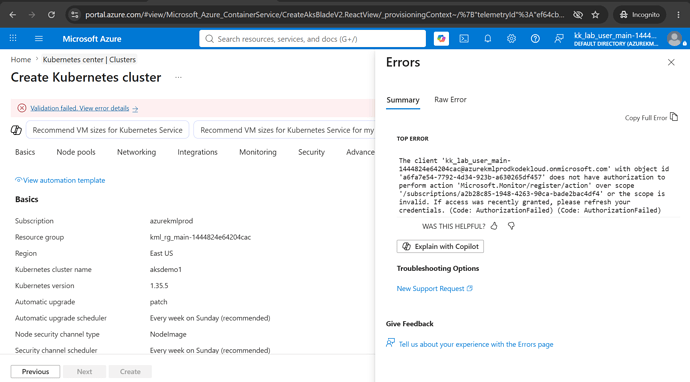Open portal settings gear
690x382 pixels.
point(511,39)
